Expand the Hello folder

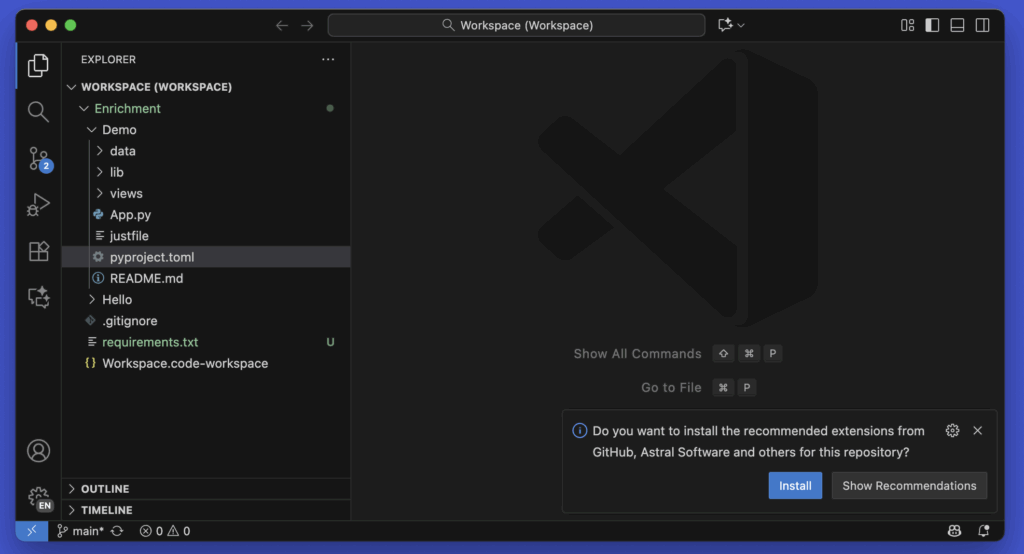point(116,300)
